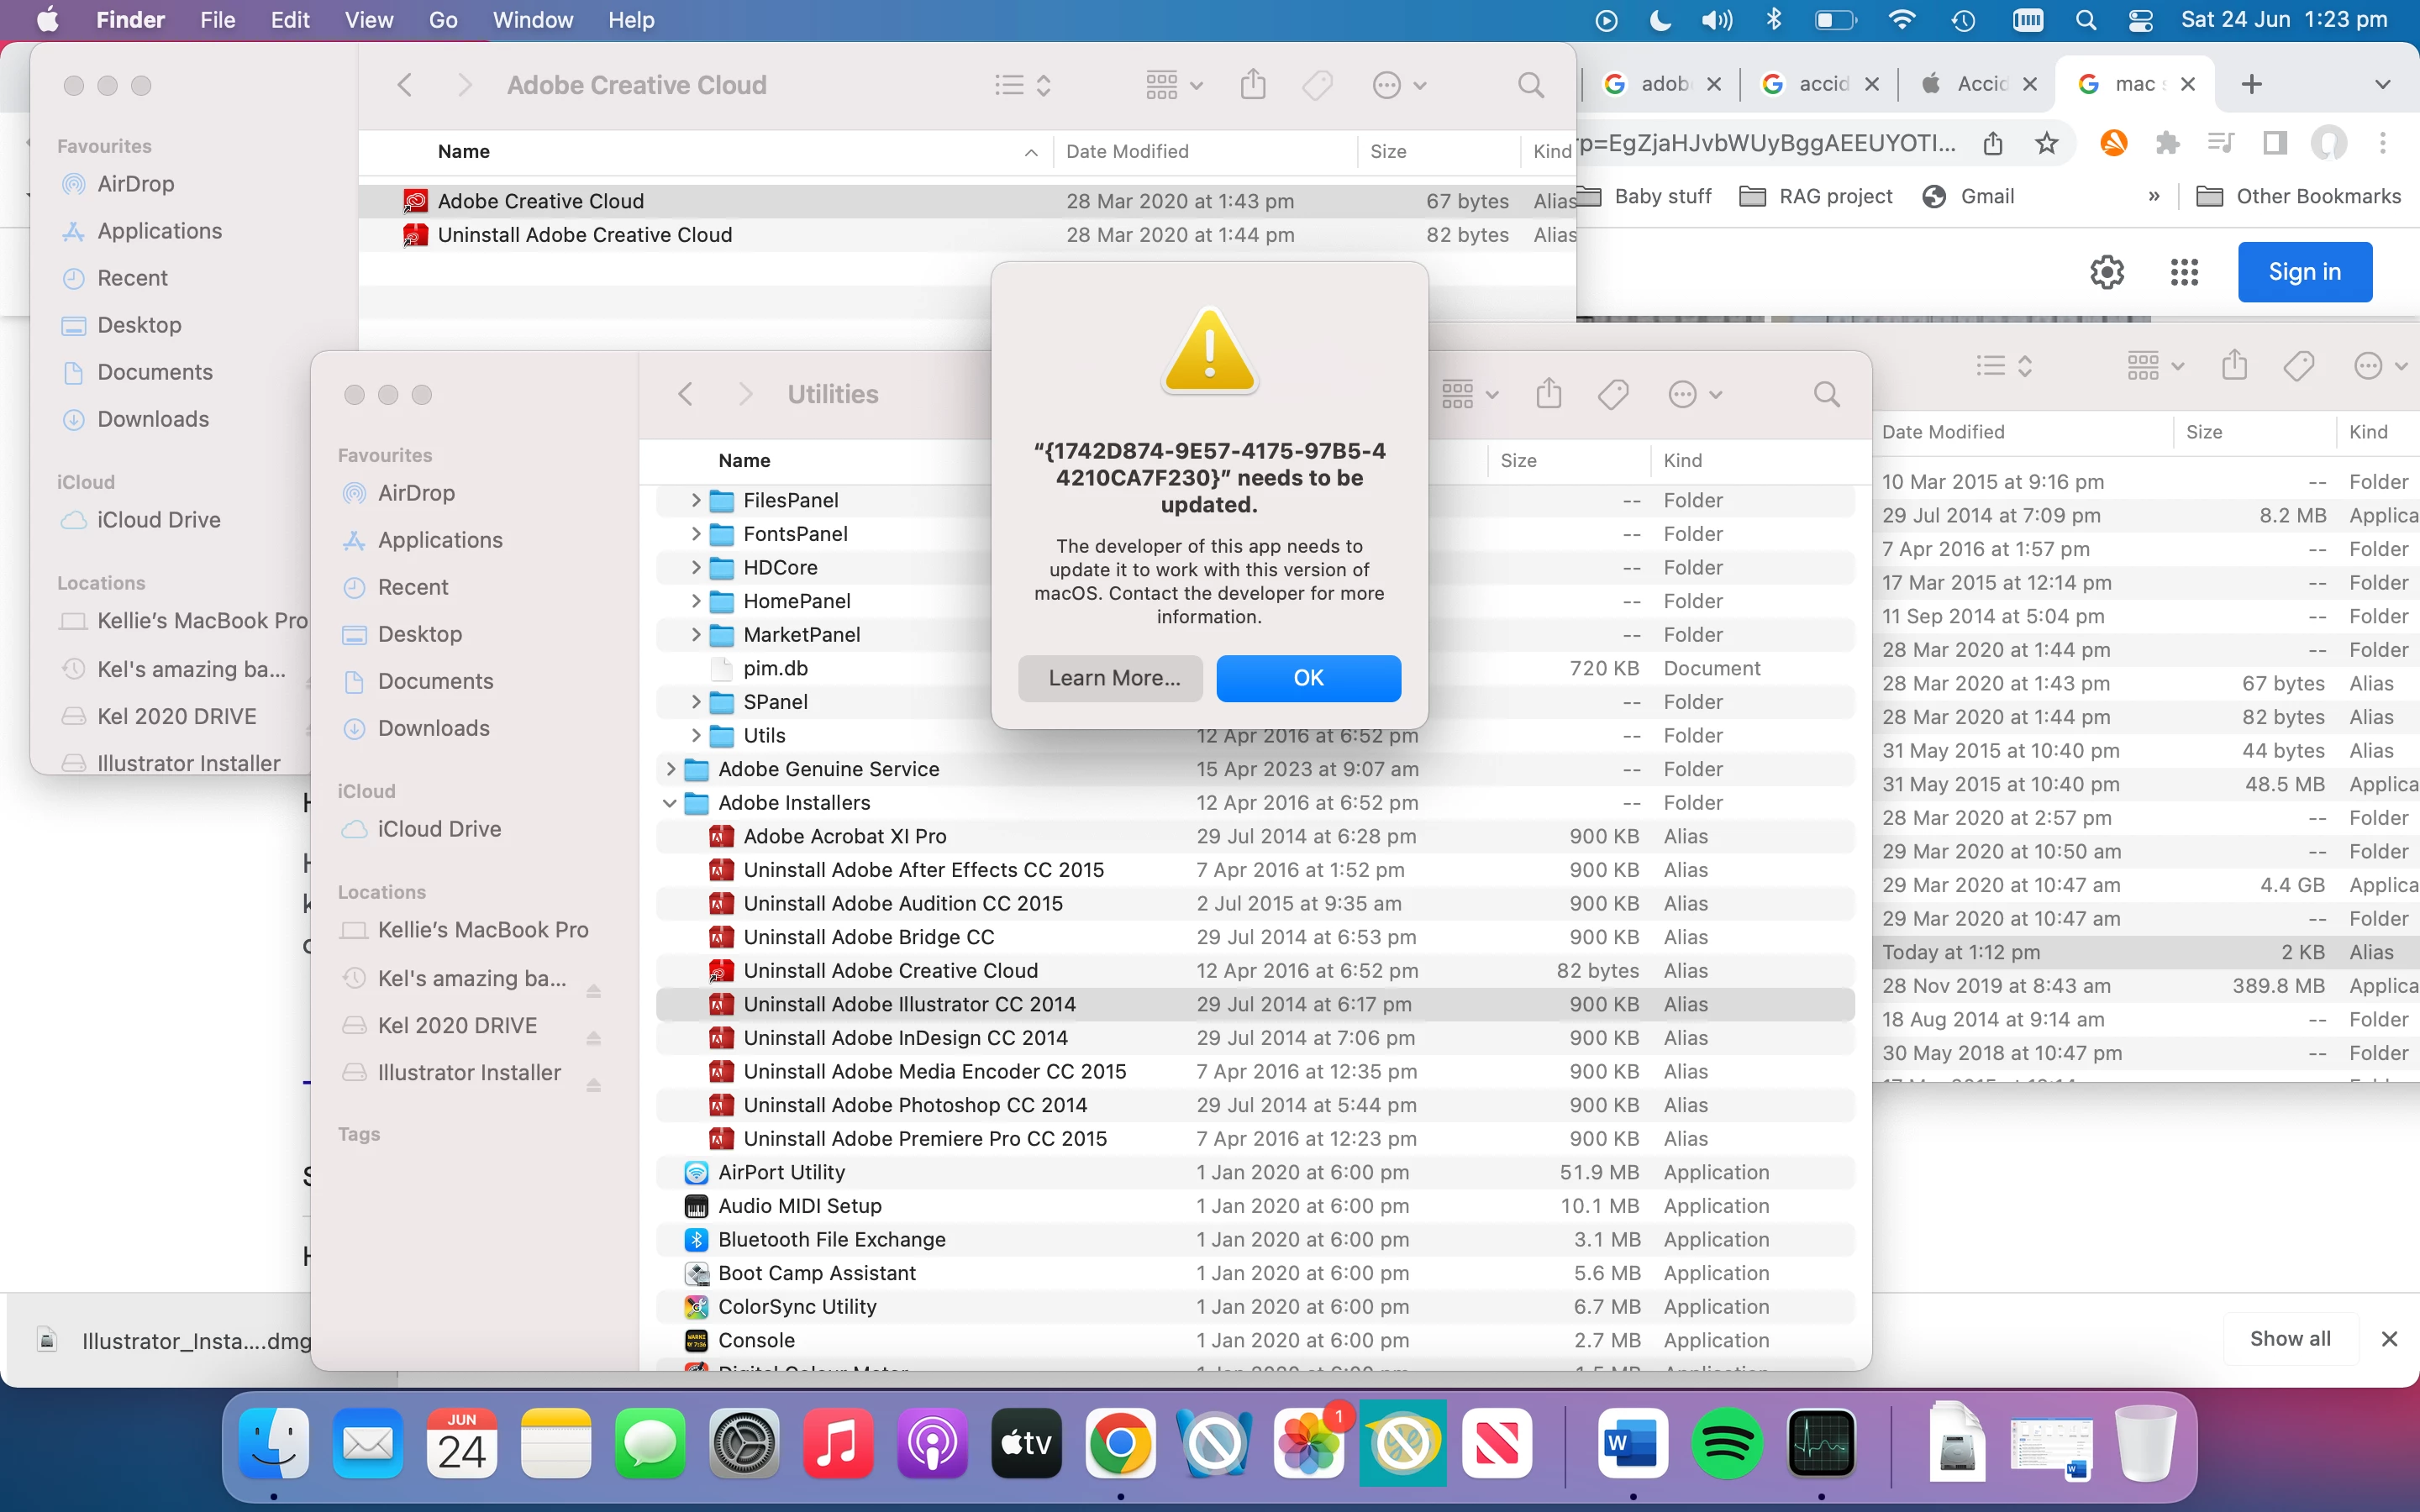Eject the Illustrator Installer volume
The image size is (2420, 1512).
593,1085
